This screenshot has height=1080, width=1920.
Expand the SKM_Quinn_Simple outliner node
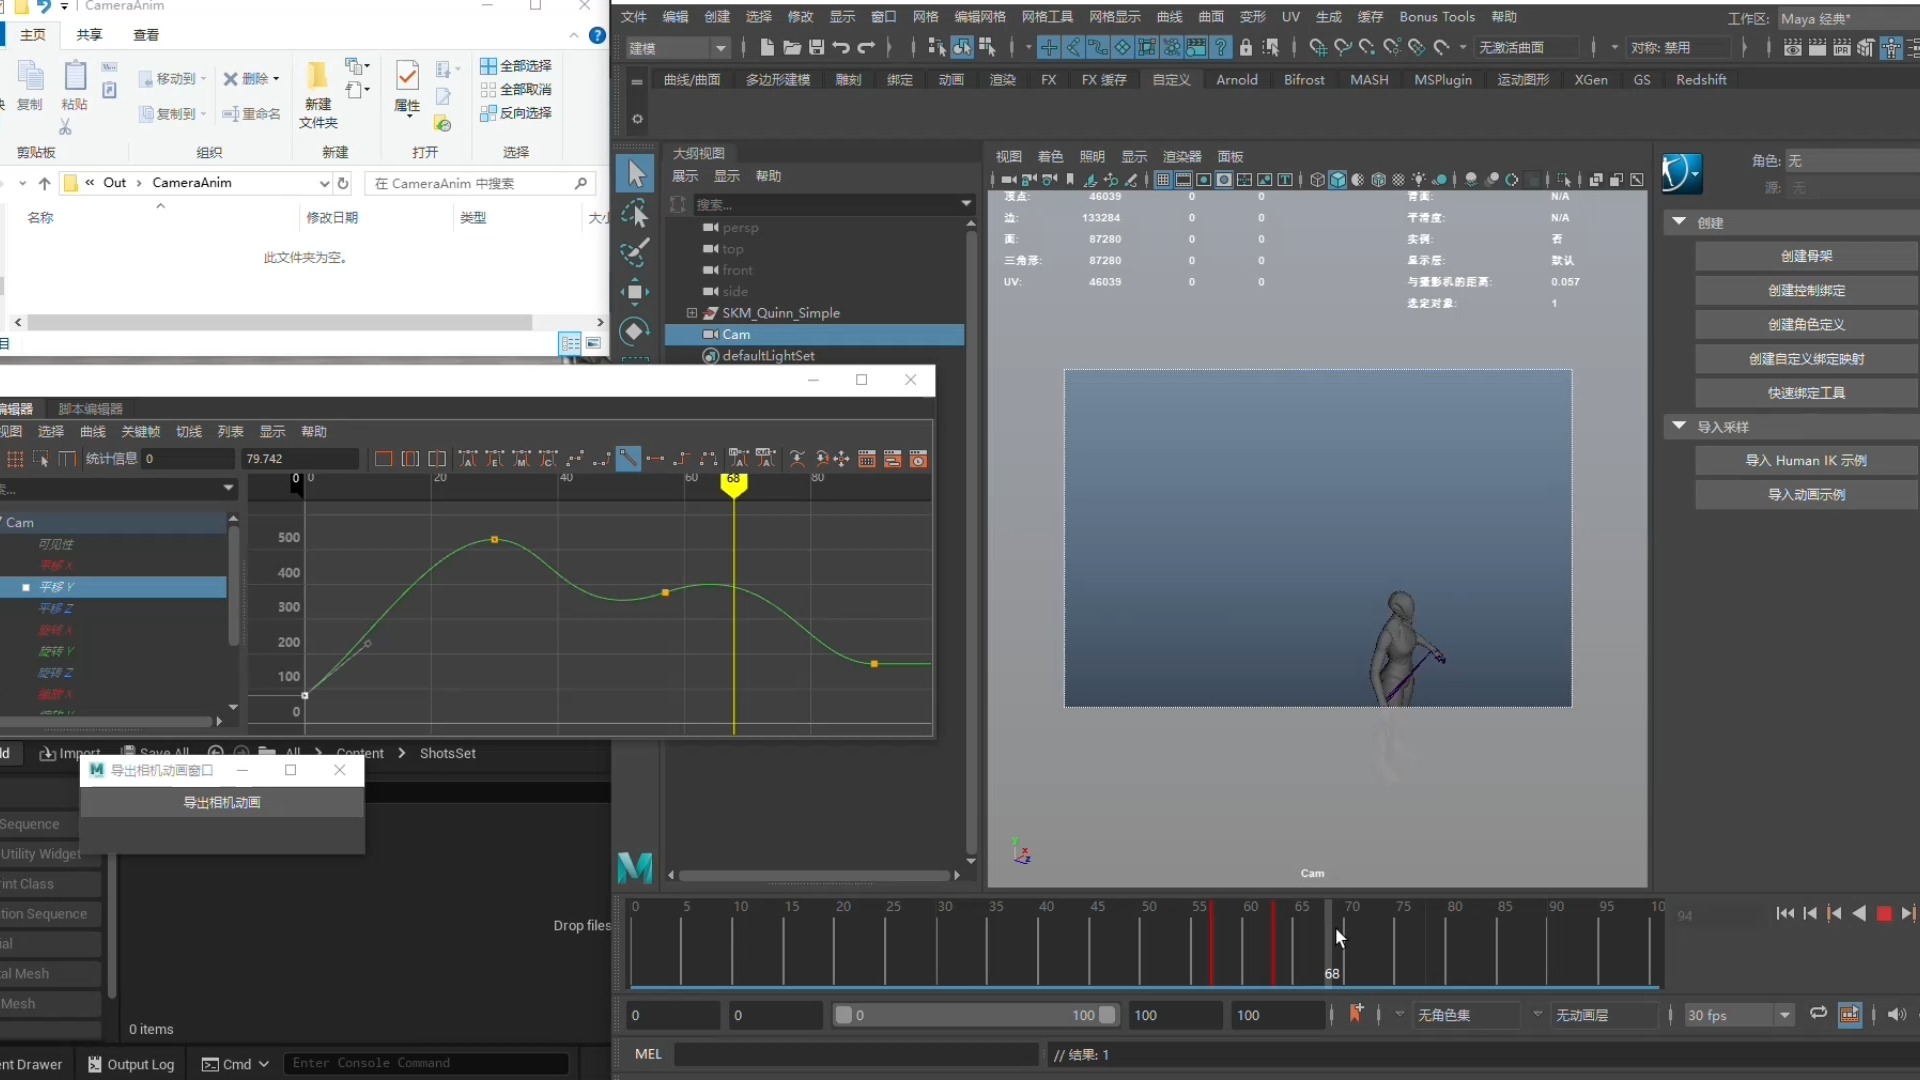[691, 313]
